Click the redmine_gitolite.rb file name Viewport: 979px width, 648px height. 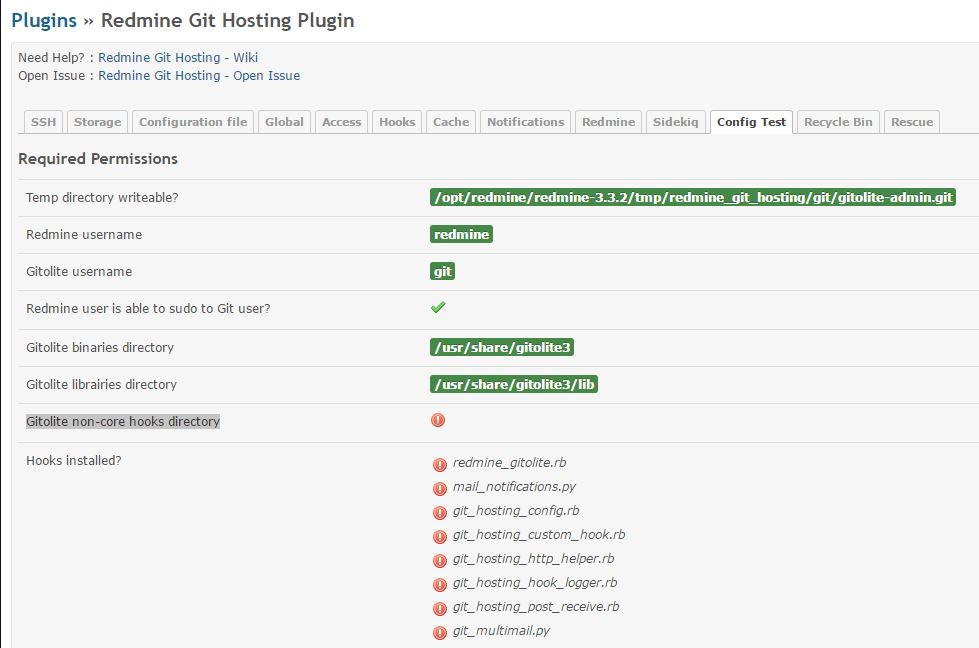509,463
